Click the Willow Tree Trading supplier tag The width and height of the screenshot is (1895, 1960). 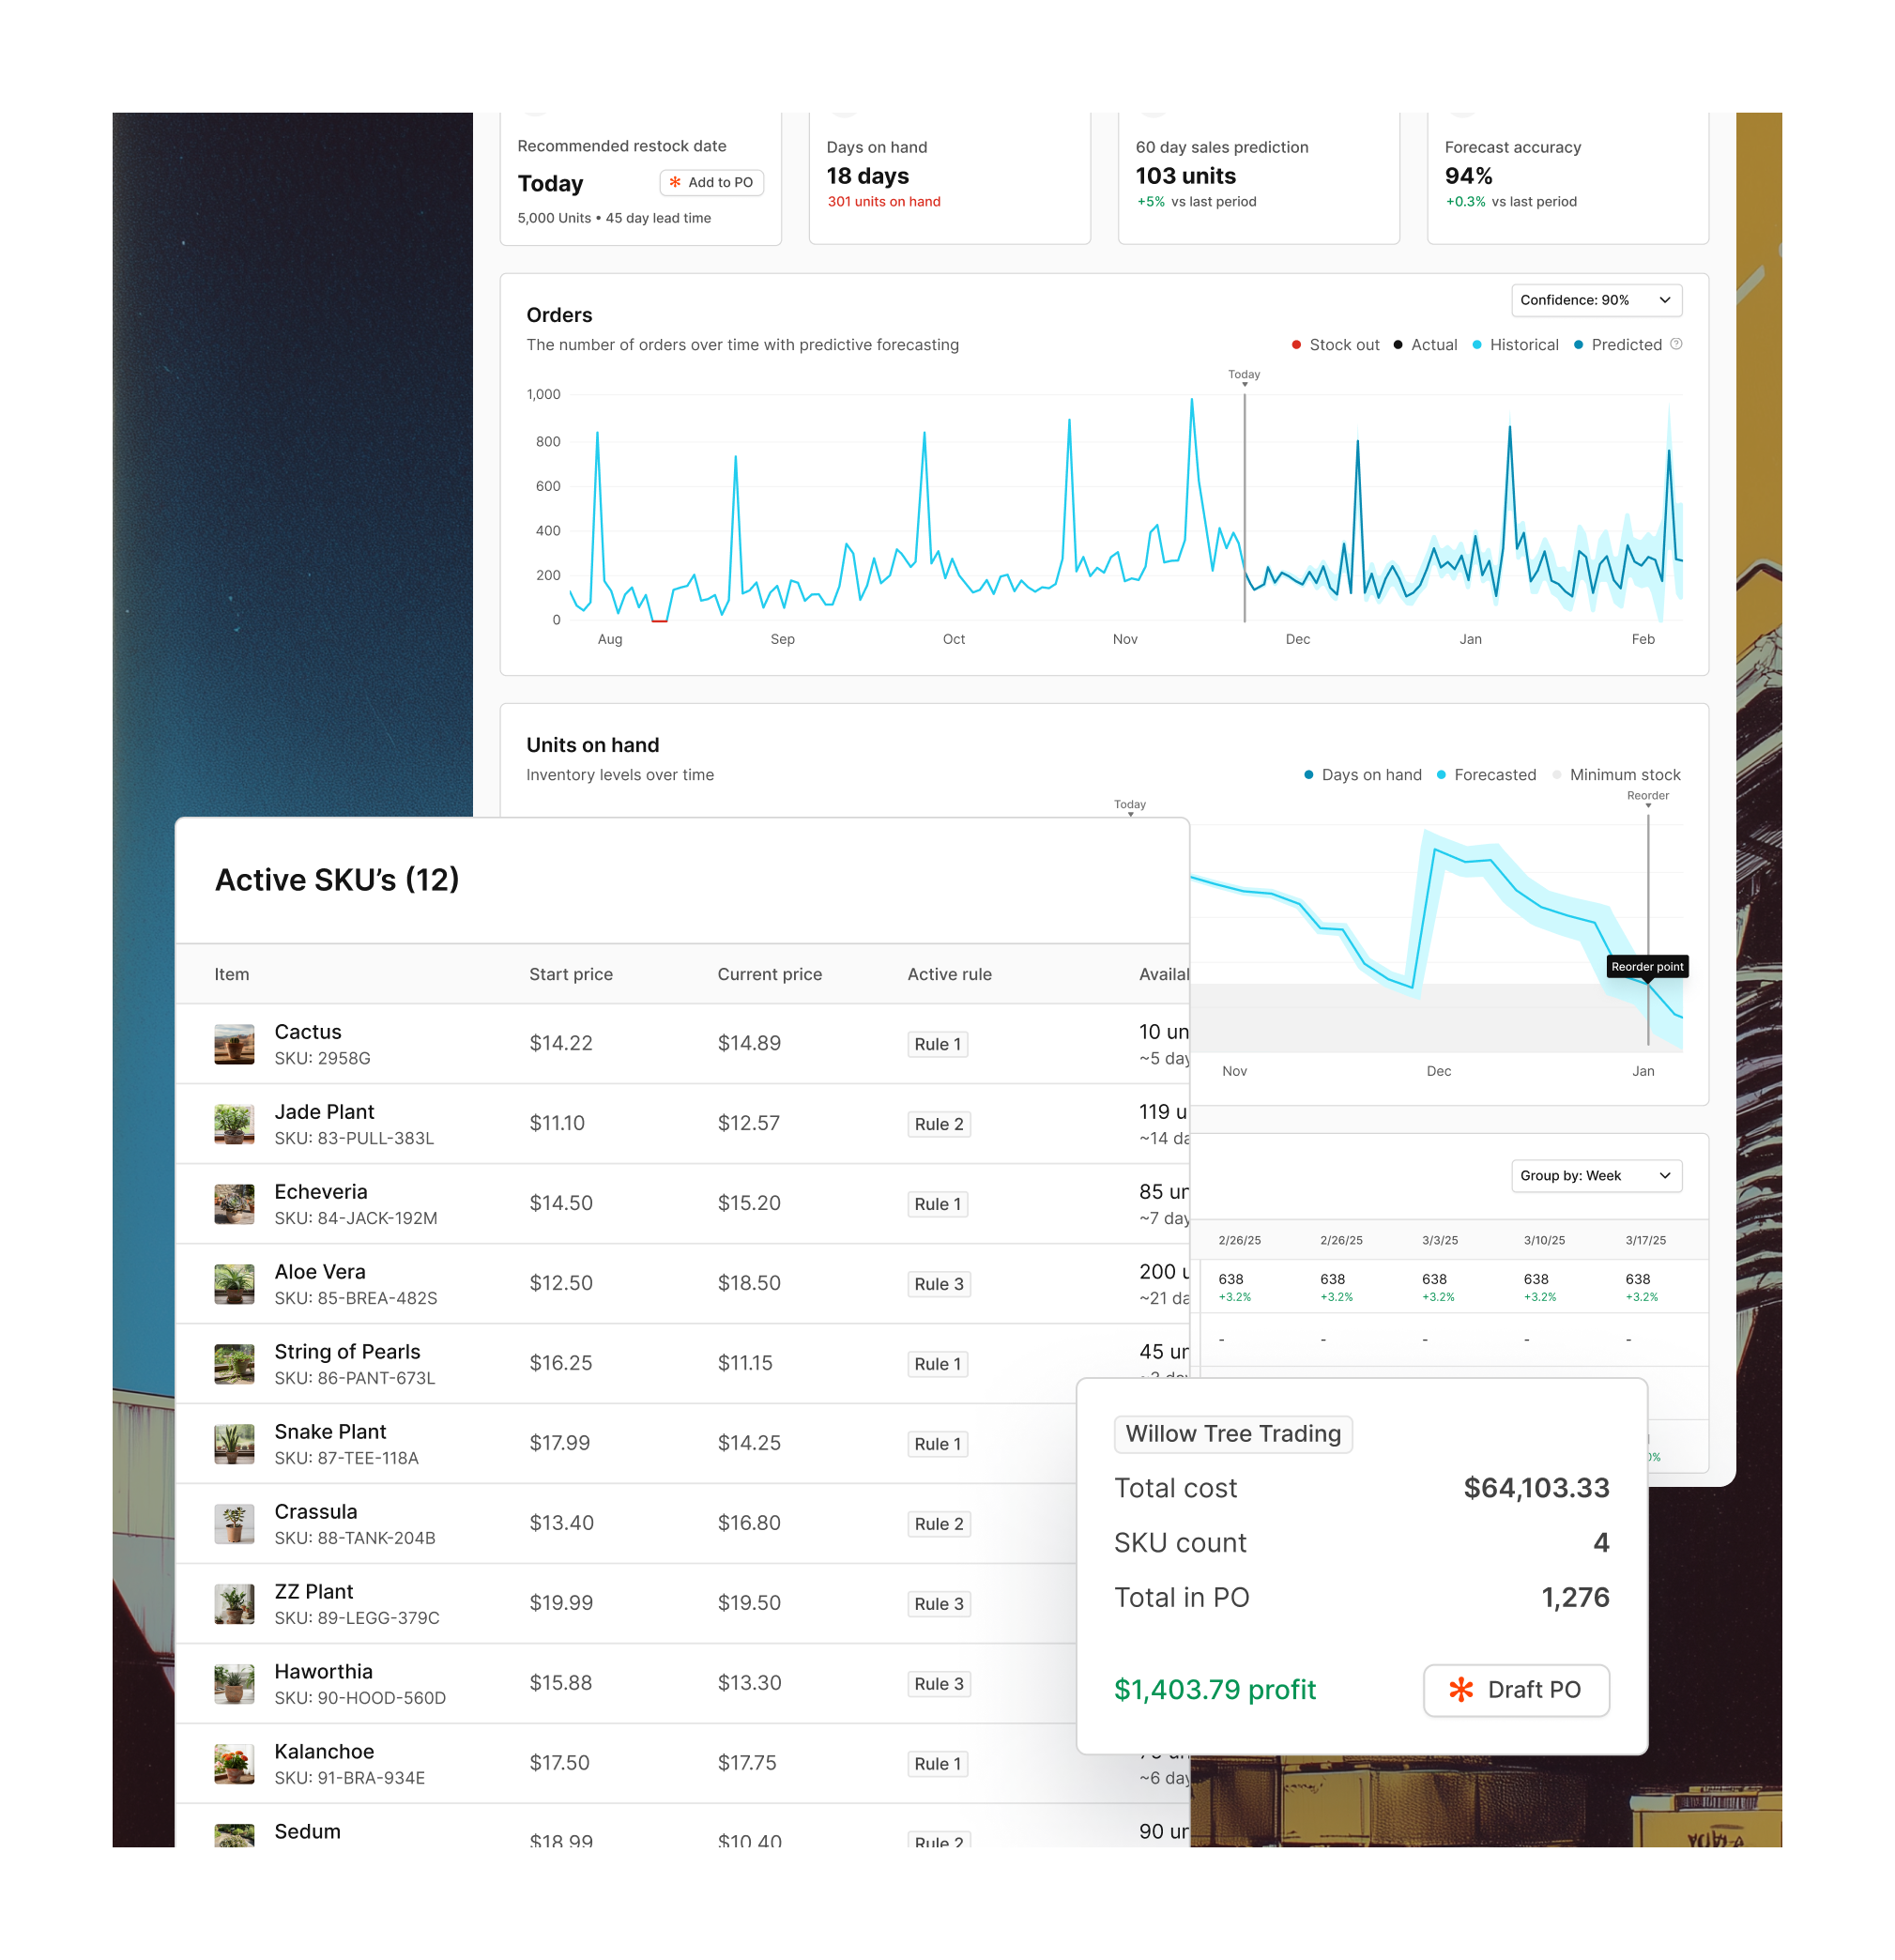(x=1232, y=1434)
